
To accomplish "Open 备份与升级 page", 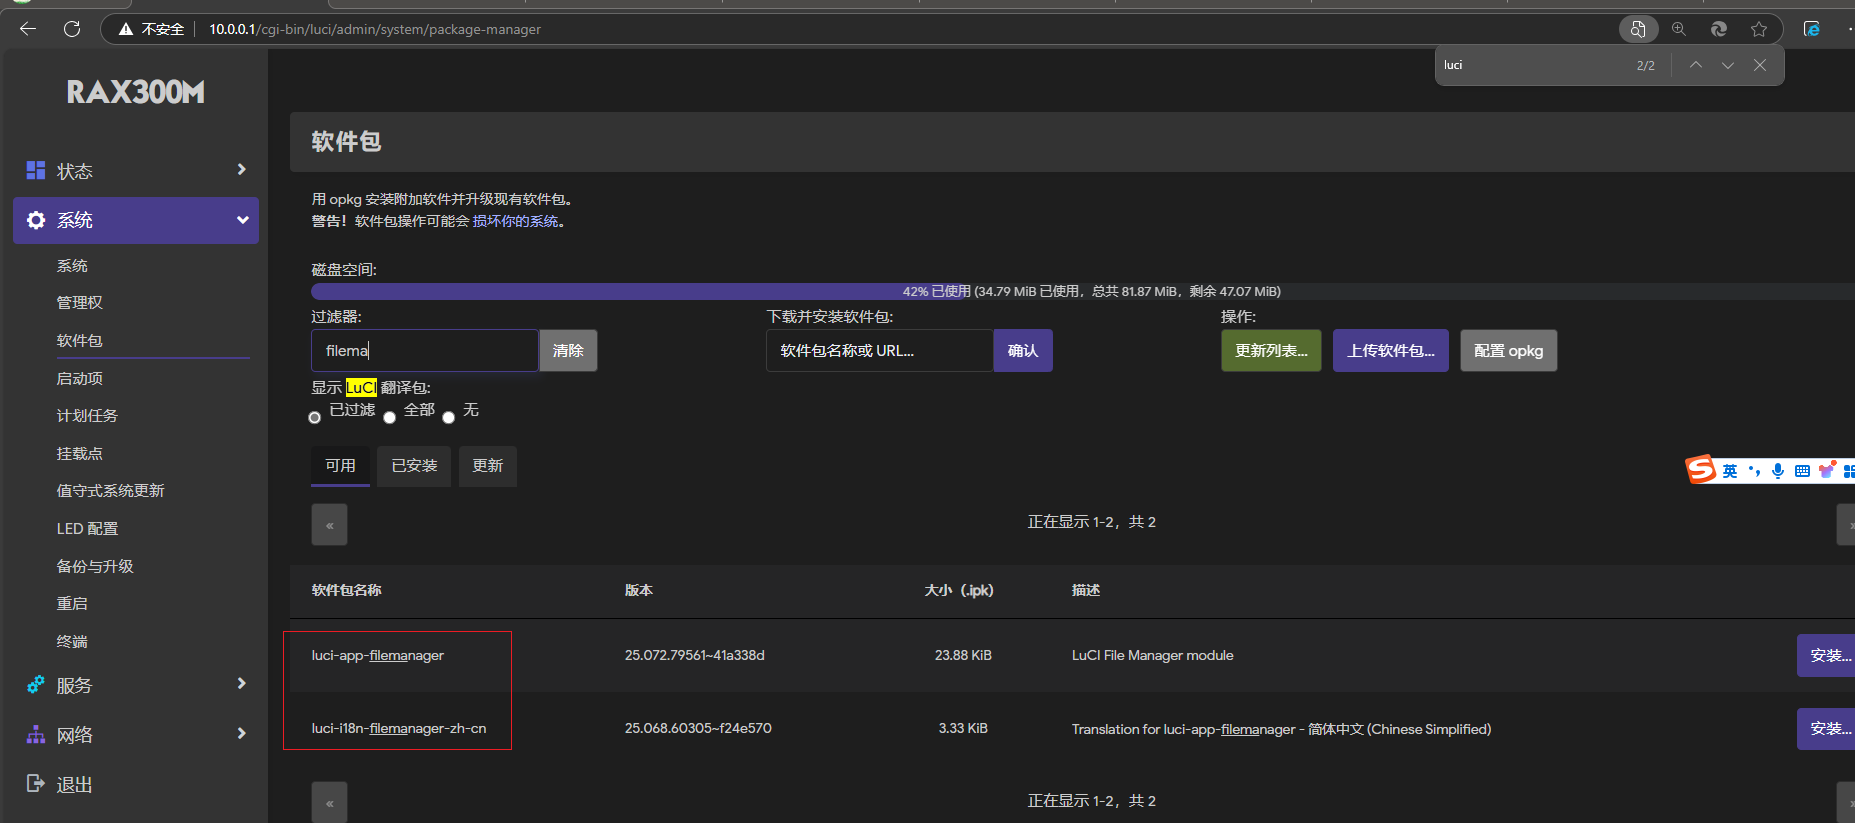I will click(95, 567).
